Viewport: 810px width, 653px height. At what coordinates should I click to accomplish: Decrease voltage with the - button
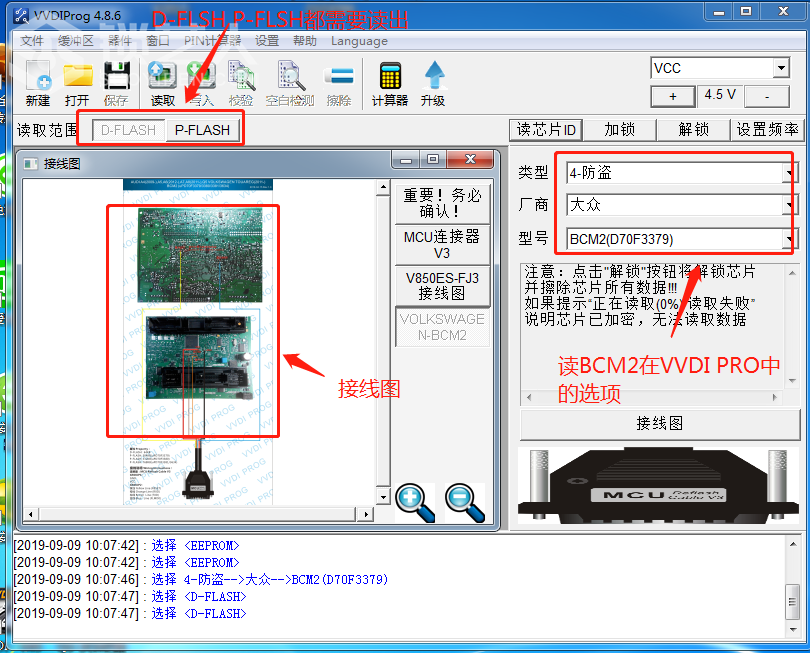click(767, 96)
